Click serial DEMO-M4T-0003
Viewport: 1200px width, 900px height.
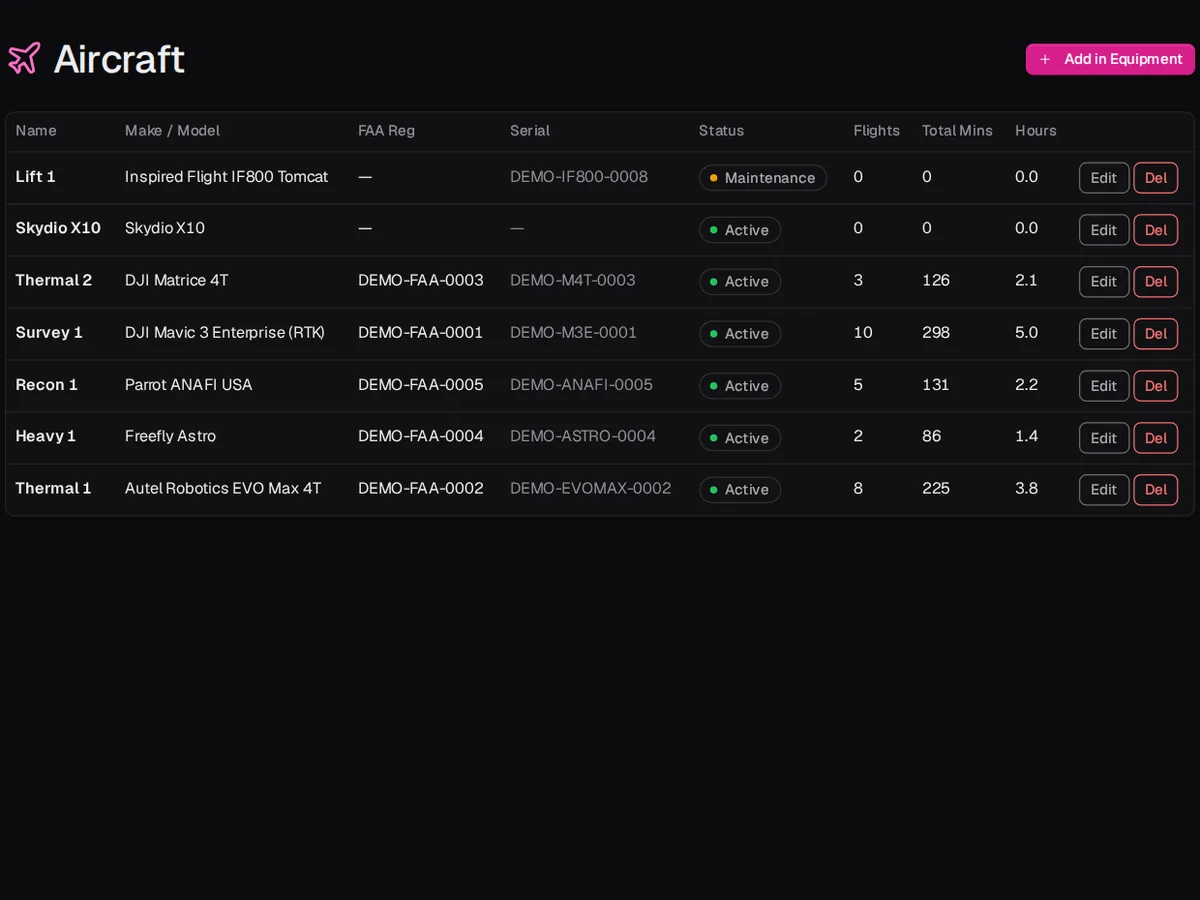pos(573,281)
